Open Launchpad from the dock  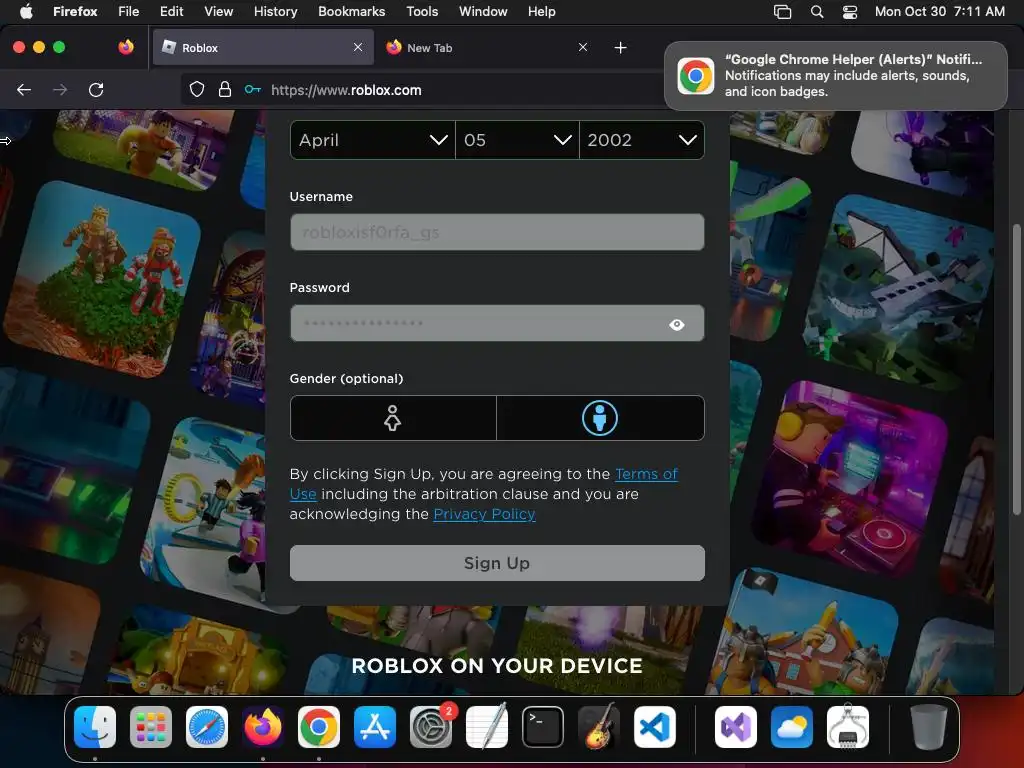point(151,727)
